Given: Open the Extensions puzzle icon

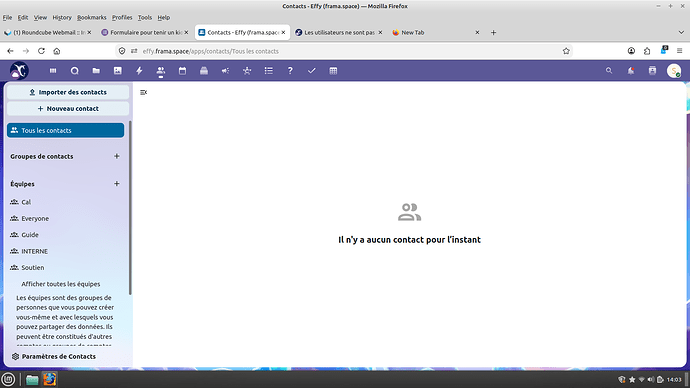Looking at the screenshot, I should [x=647, y=51].
